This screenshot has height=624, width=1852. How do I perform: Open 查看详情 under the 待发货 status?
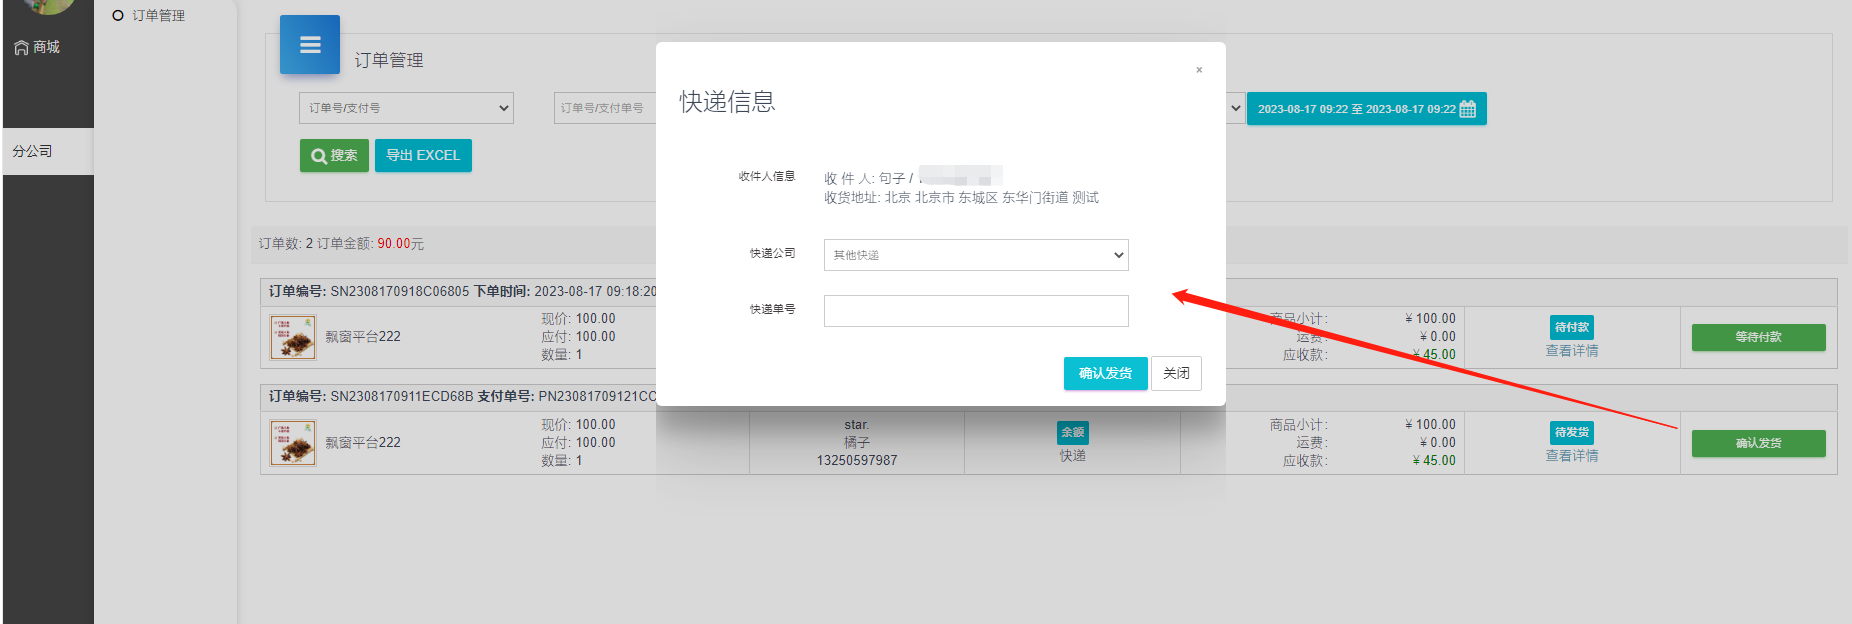[x=1572, y=456]
